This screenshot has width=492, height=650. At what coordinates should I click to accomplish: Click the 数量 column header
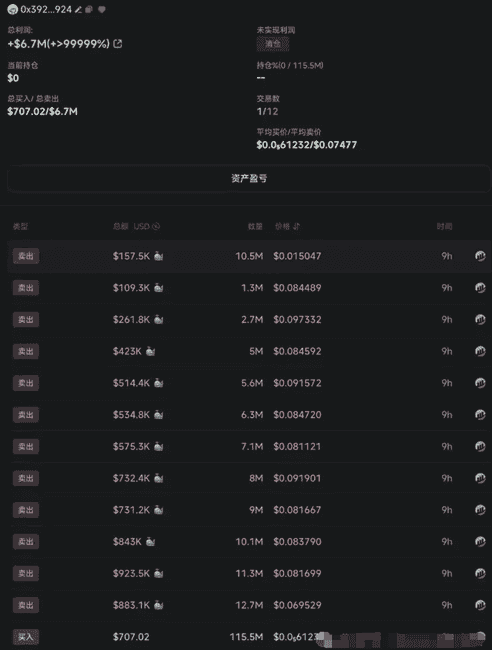[x=255, y=226]
